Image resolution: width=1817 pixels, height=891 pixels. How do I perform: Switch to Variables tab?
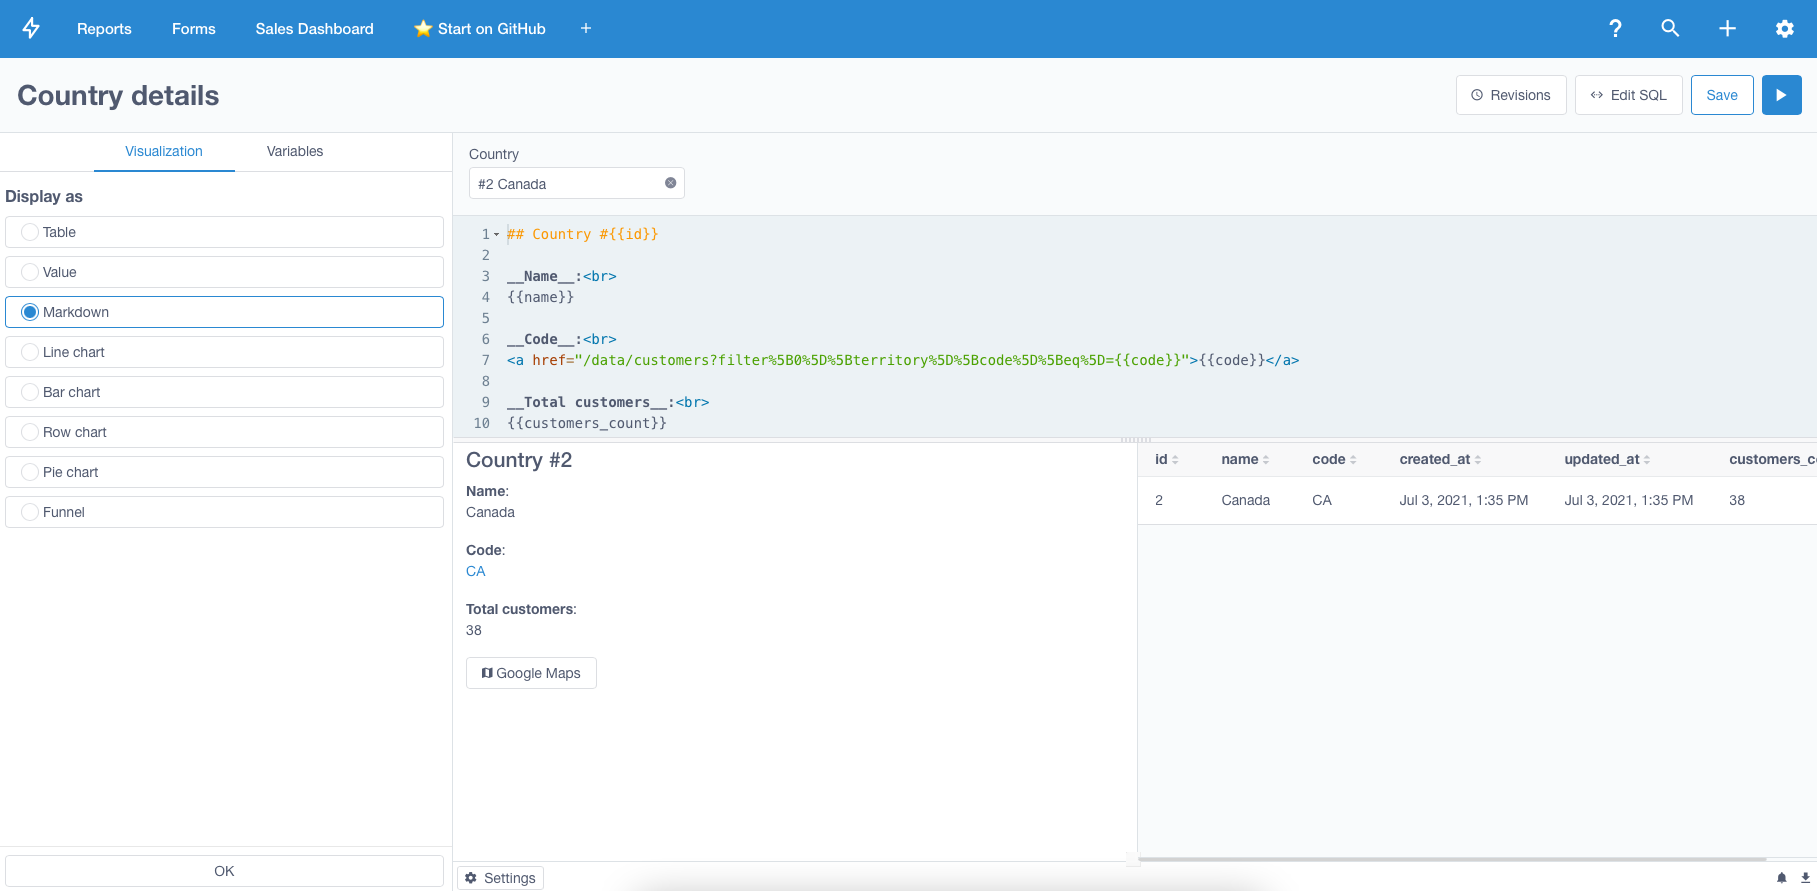295,151
